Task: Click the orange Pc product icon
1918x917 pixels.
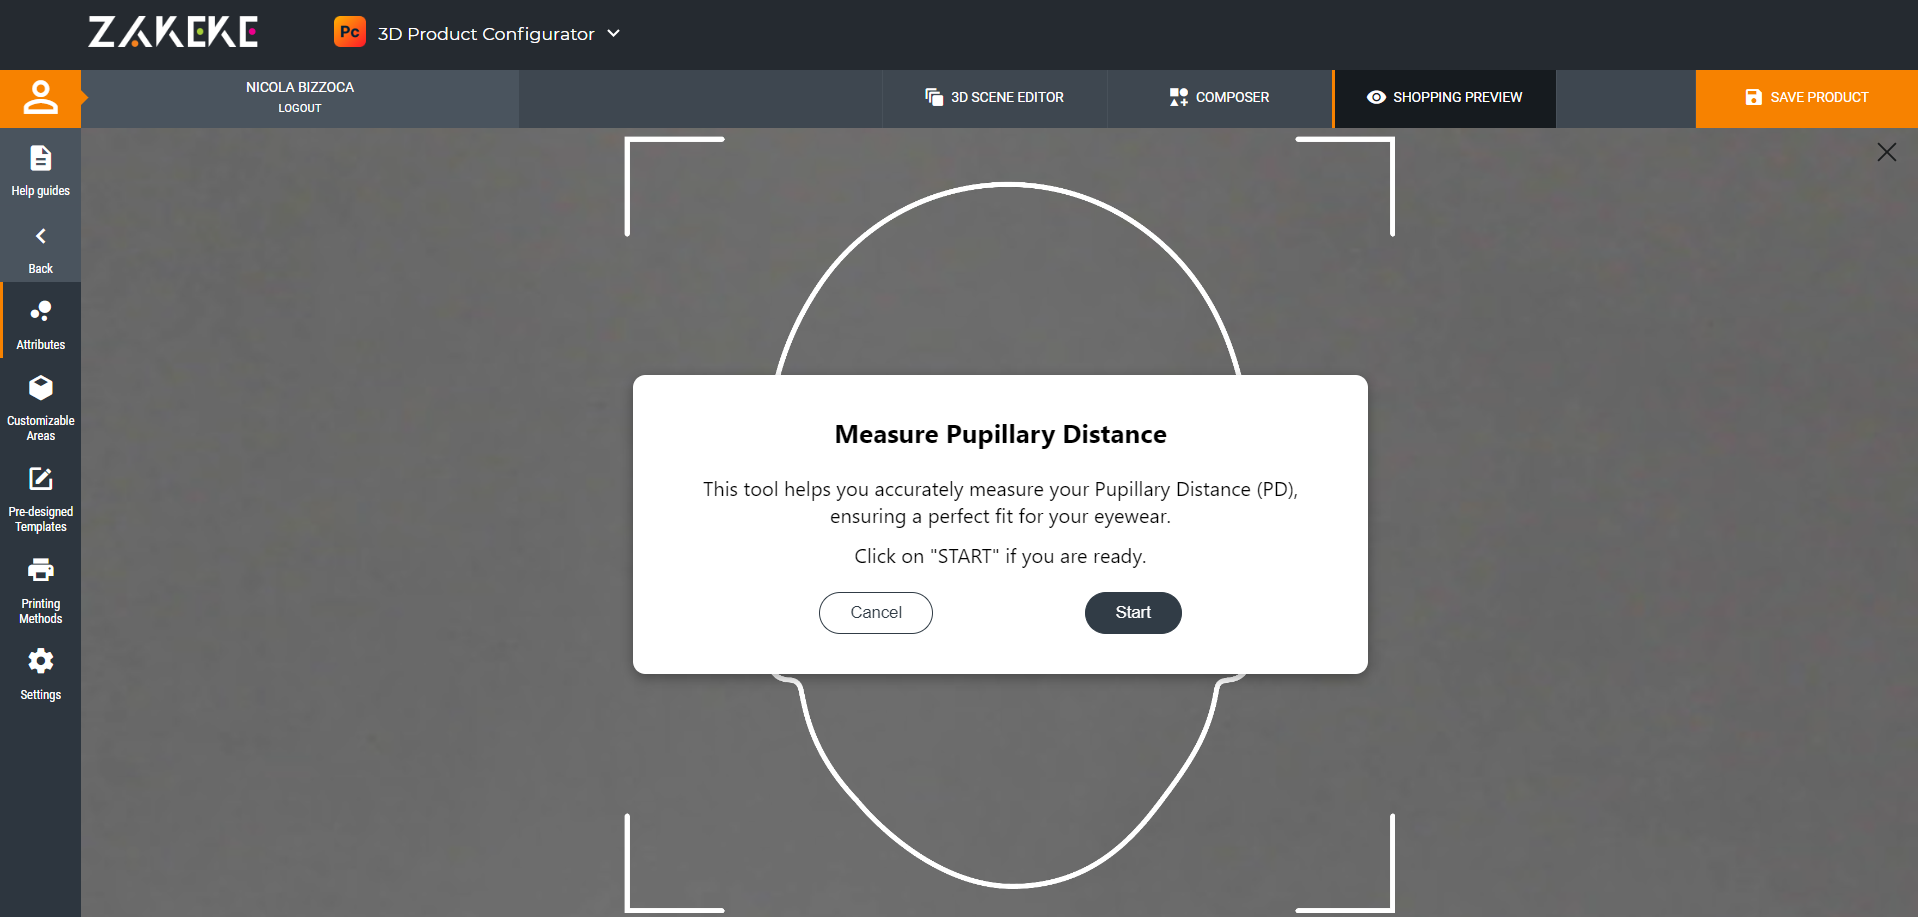Action: [349, 32]
